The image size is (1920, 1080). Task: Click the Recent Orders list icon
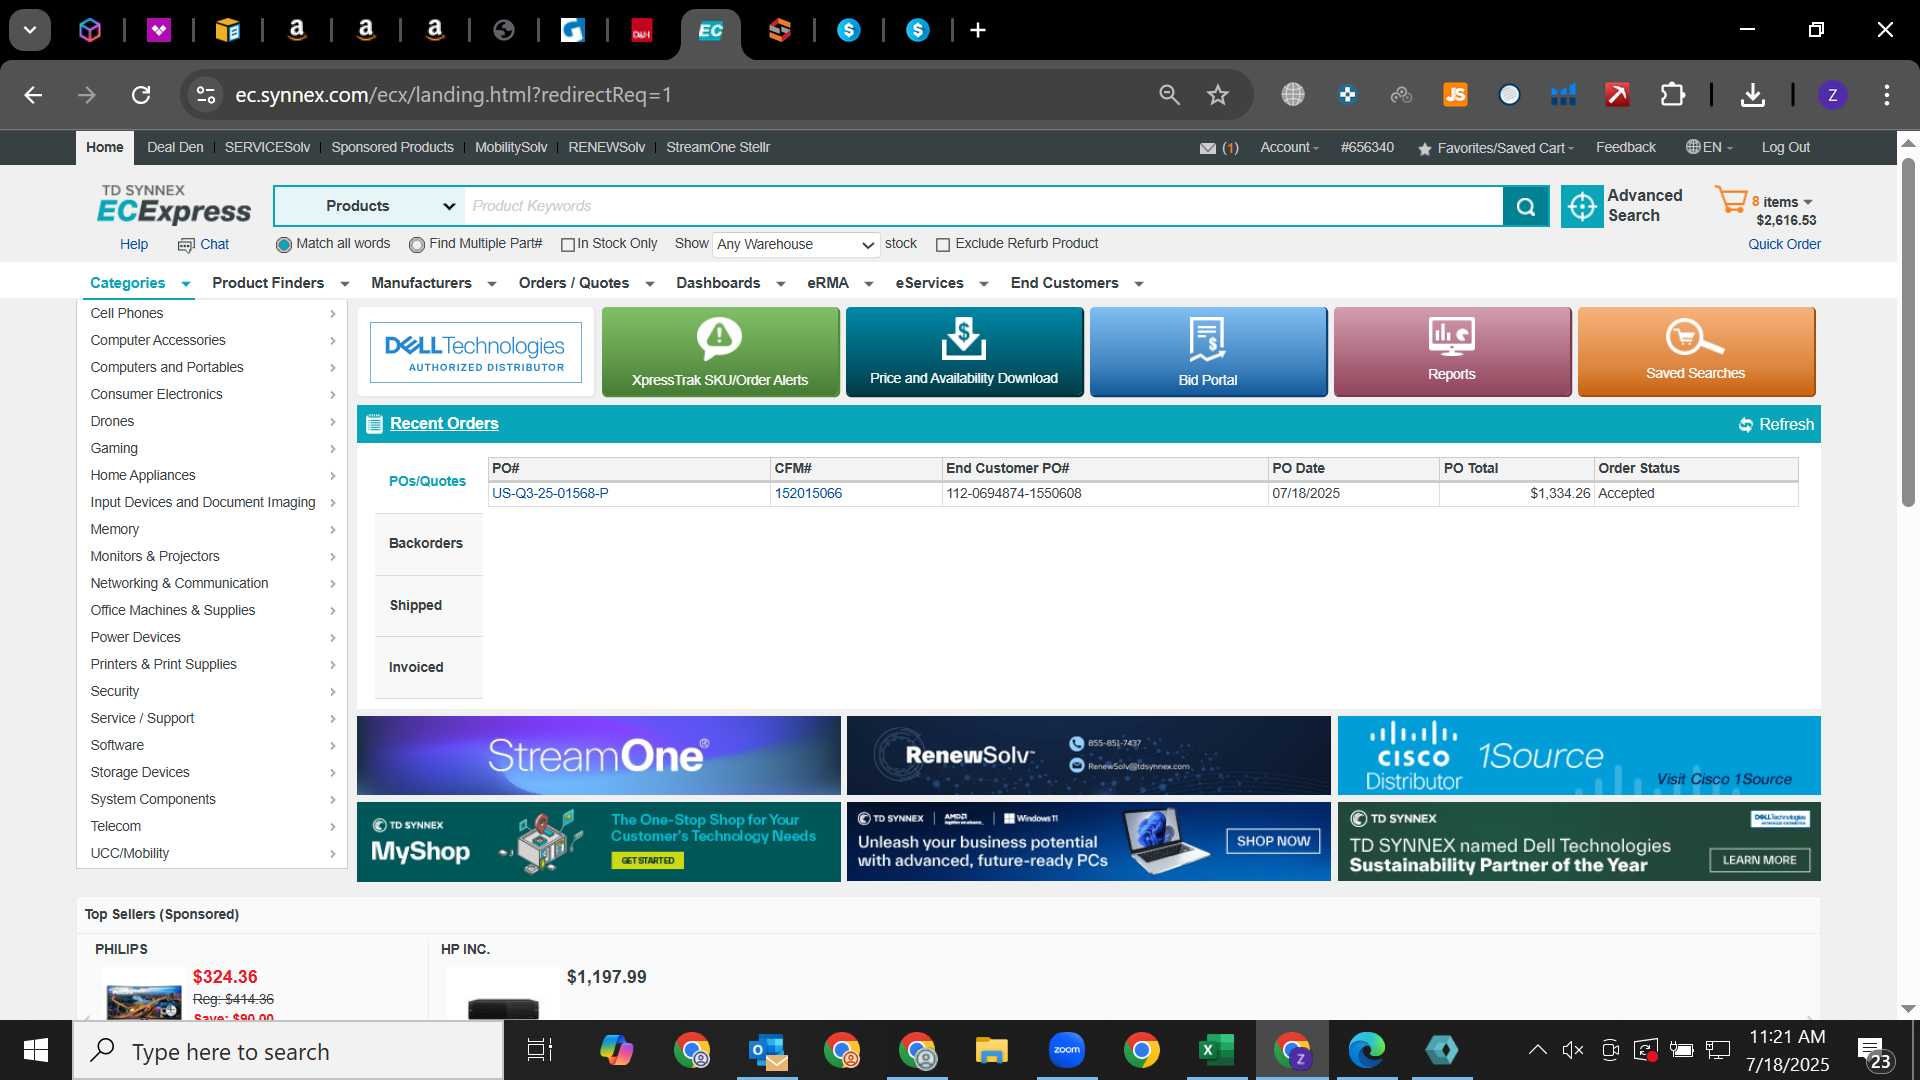[374, 424]
